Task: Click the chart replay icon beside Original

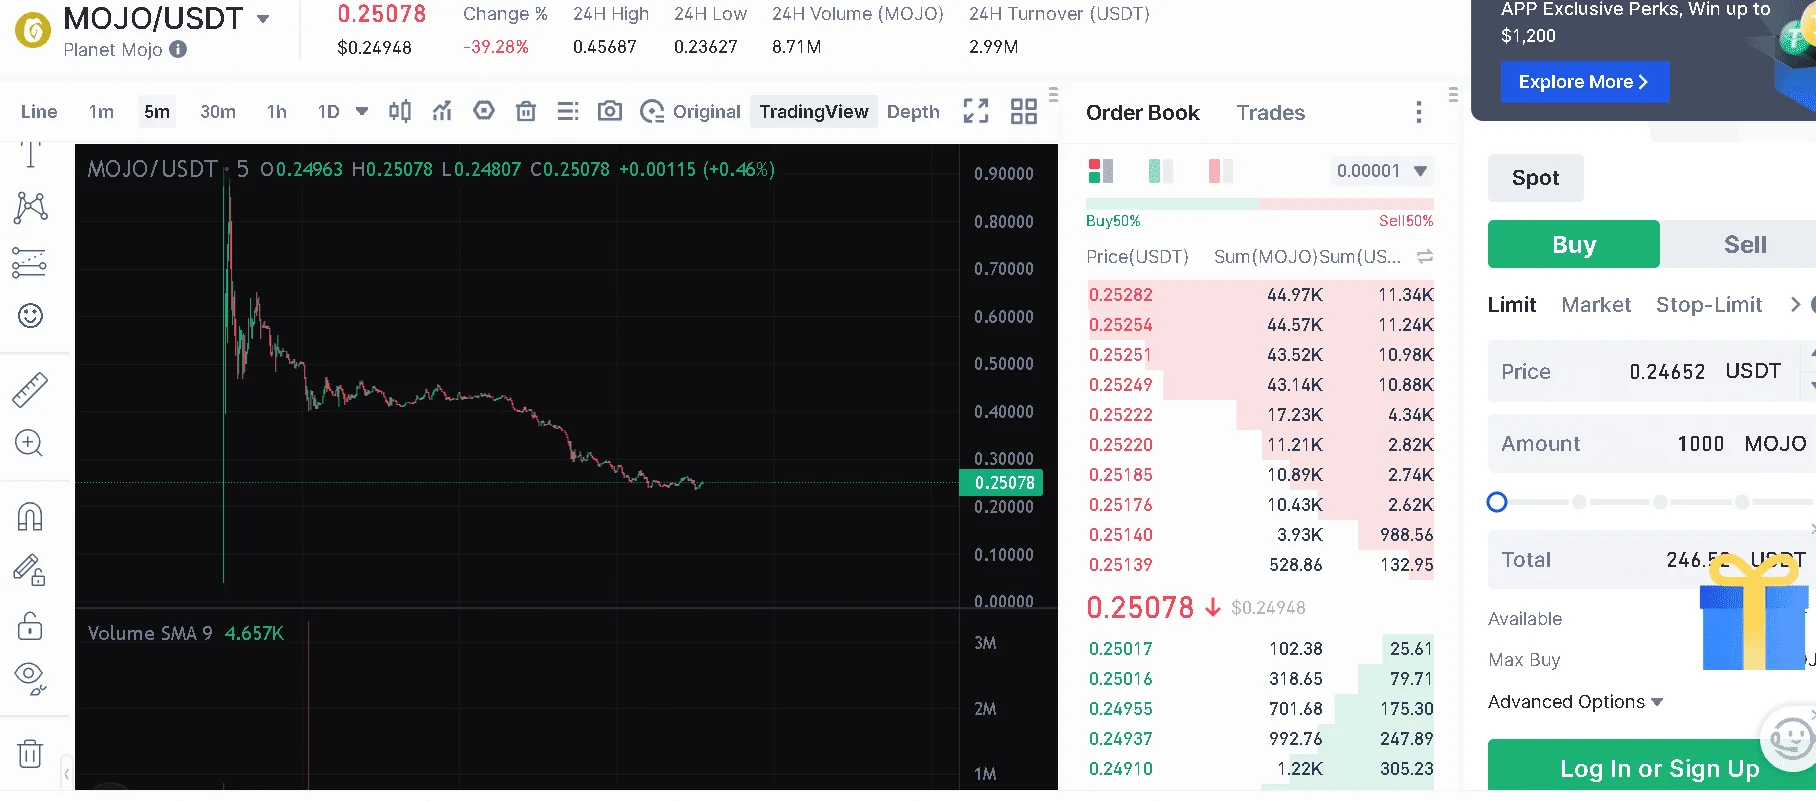Action: click(x=652, y=112)
